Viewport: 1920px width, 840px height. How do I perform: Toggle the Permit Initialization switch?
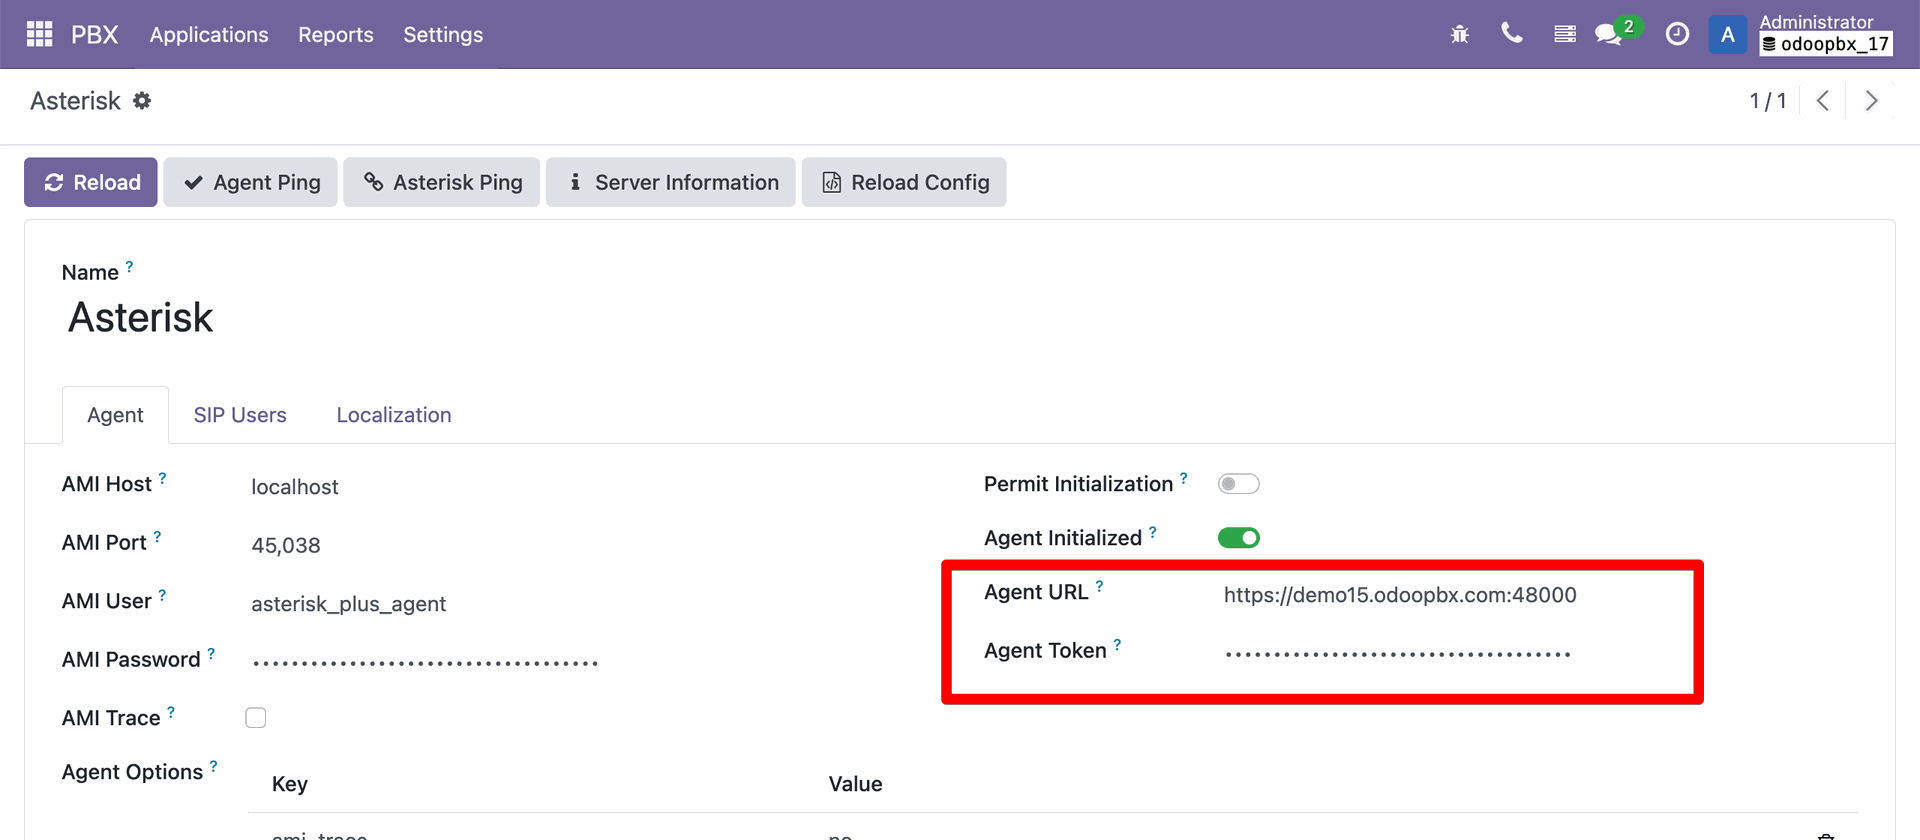coord(1238,484)
